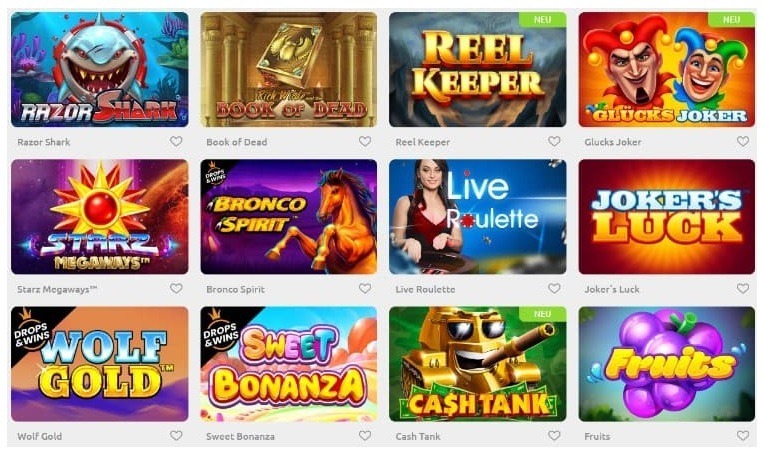Toggle favorite heart for Bronco Spirit
The image size is (762, 455).
tap(365, 289)
